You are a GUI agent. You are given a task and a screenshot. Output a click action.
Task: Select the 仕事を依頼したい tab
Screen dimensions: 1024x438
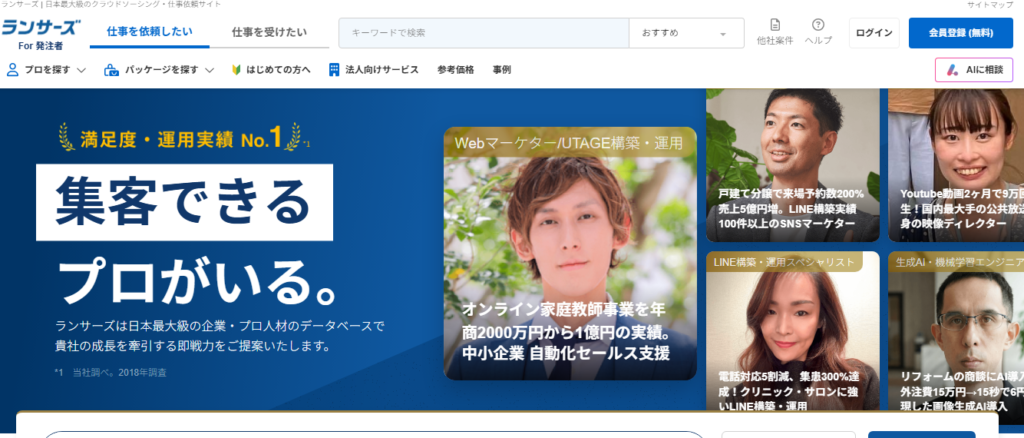pos(150,33)
